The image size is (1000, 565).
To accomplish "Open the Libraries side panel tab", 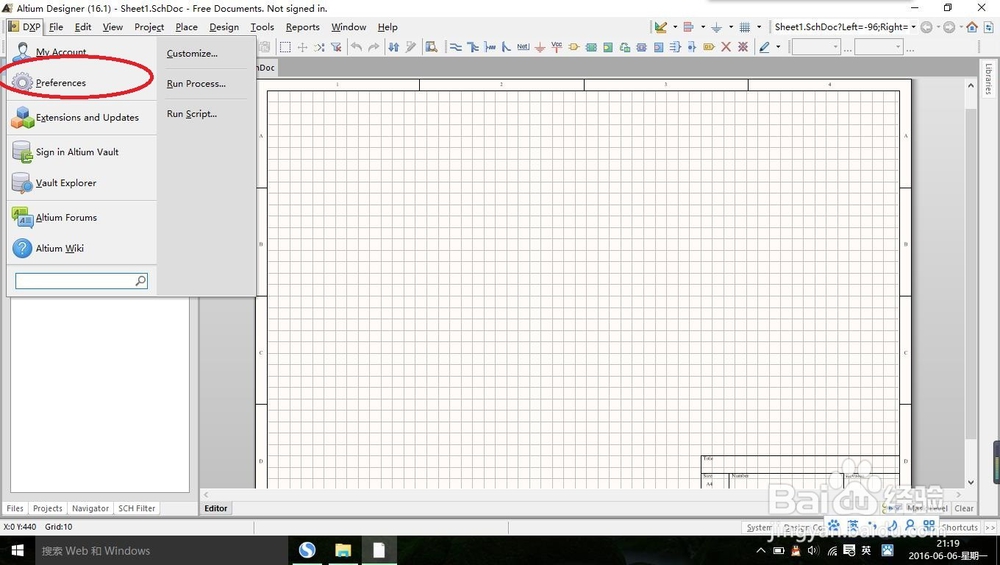I will pos(988,80).
